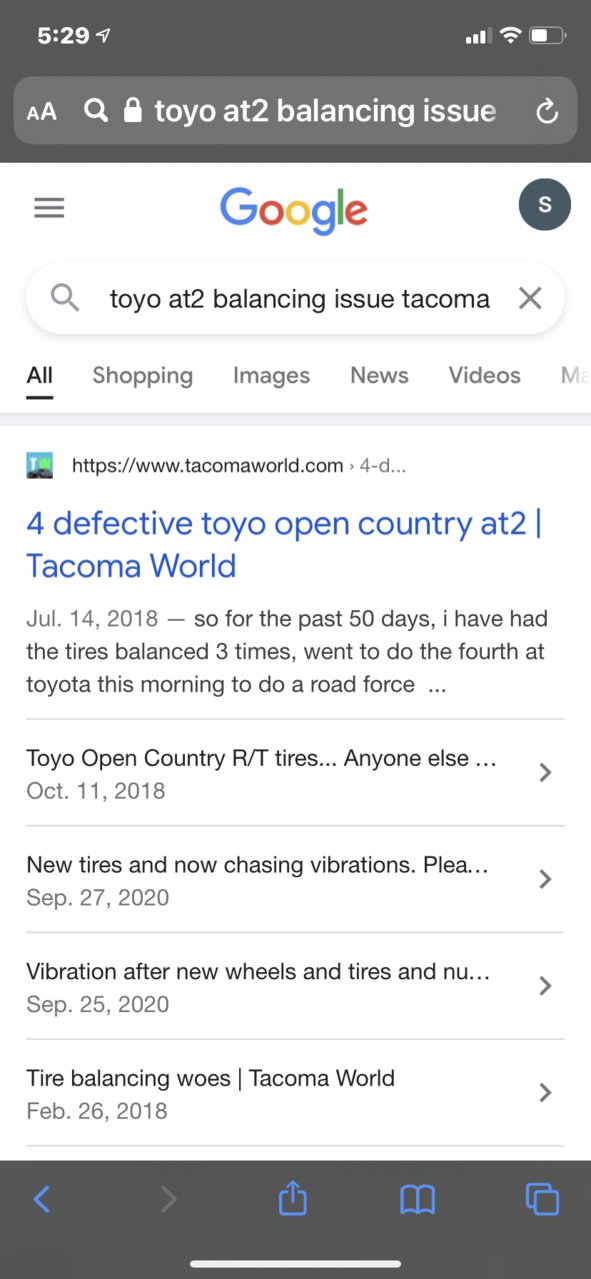This screenshot has width=591, height=1279.
Task: Reload the page in Safari address bar
Action: click(x=546, y=111)
